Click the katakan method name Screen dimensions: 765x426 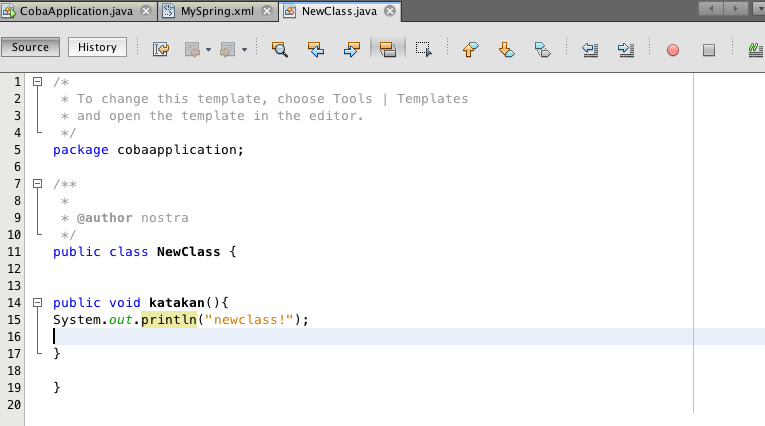(x=177, y=303)
